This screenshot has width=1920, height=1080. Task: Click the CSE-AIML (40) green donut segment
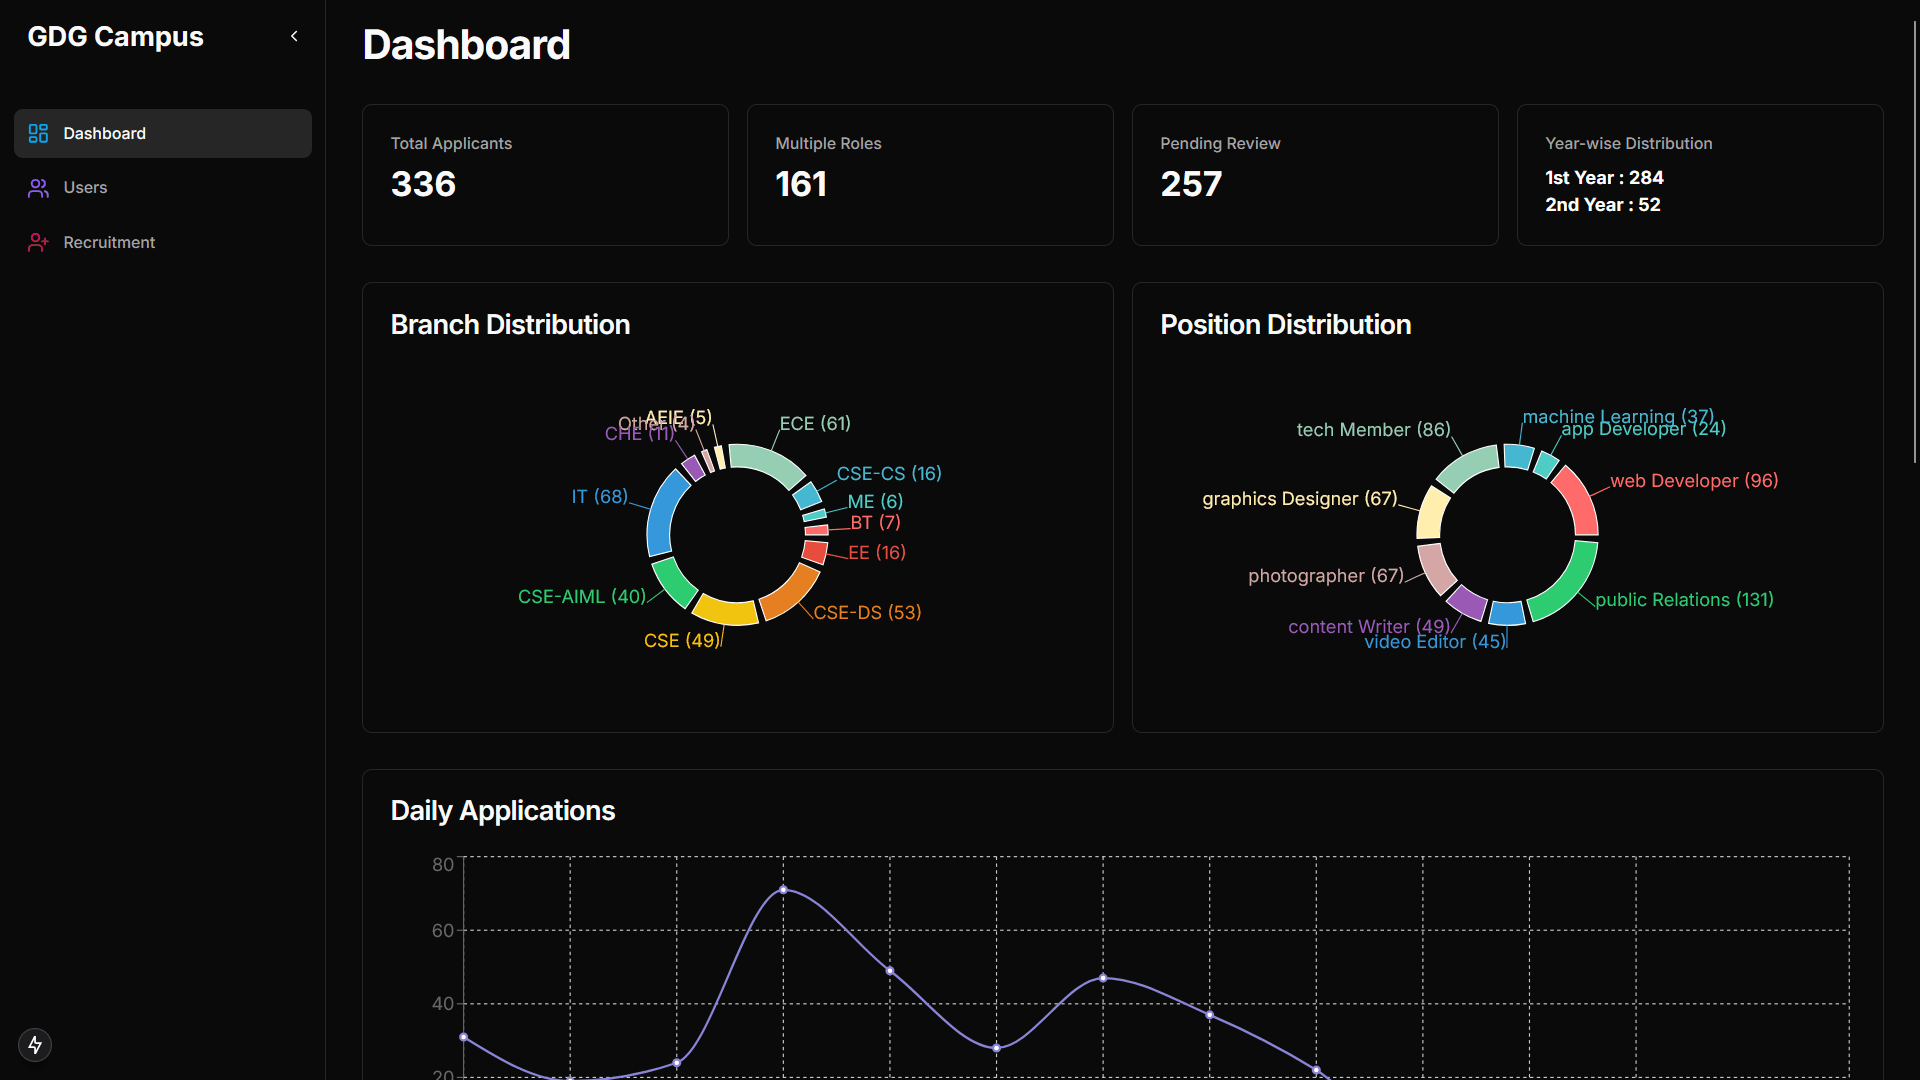coord(672,583)
